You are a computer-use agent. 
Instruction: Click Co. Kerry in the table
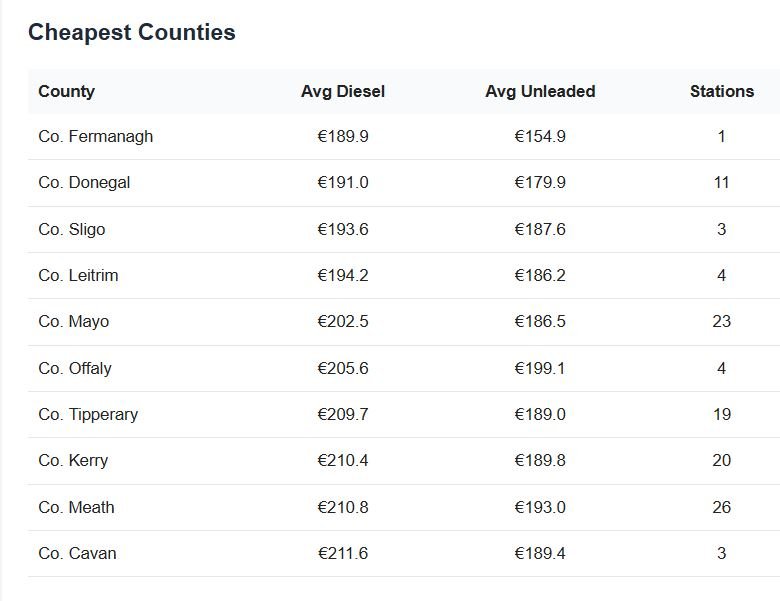point(73,460)
